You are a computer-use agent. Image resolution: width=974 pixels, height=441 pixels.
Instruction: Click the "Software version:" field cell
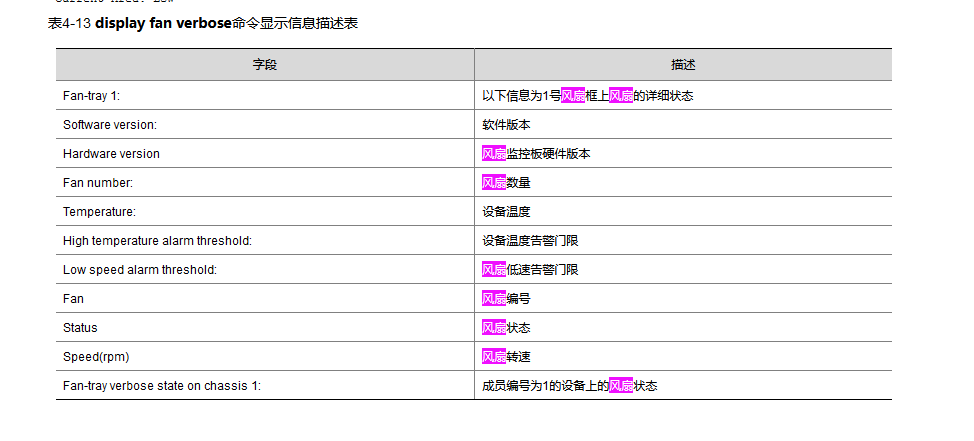110,125
